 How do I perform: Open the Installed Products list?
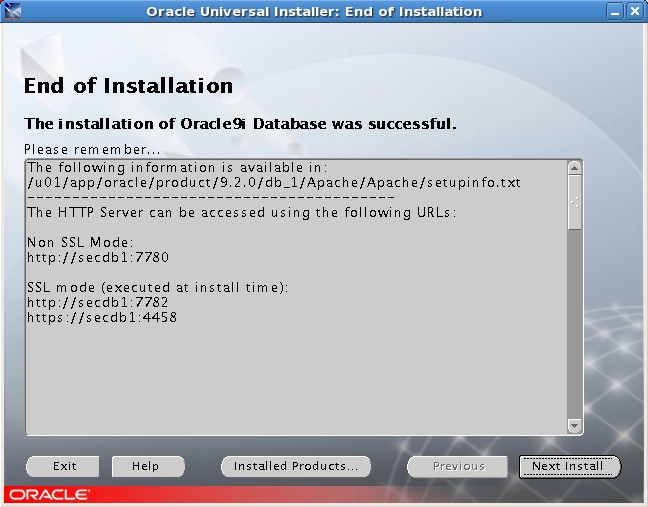click(x=295, y=466)
